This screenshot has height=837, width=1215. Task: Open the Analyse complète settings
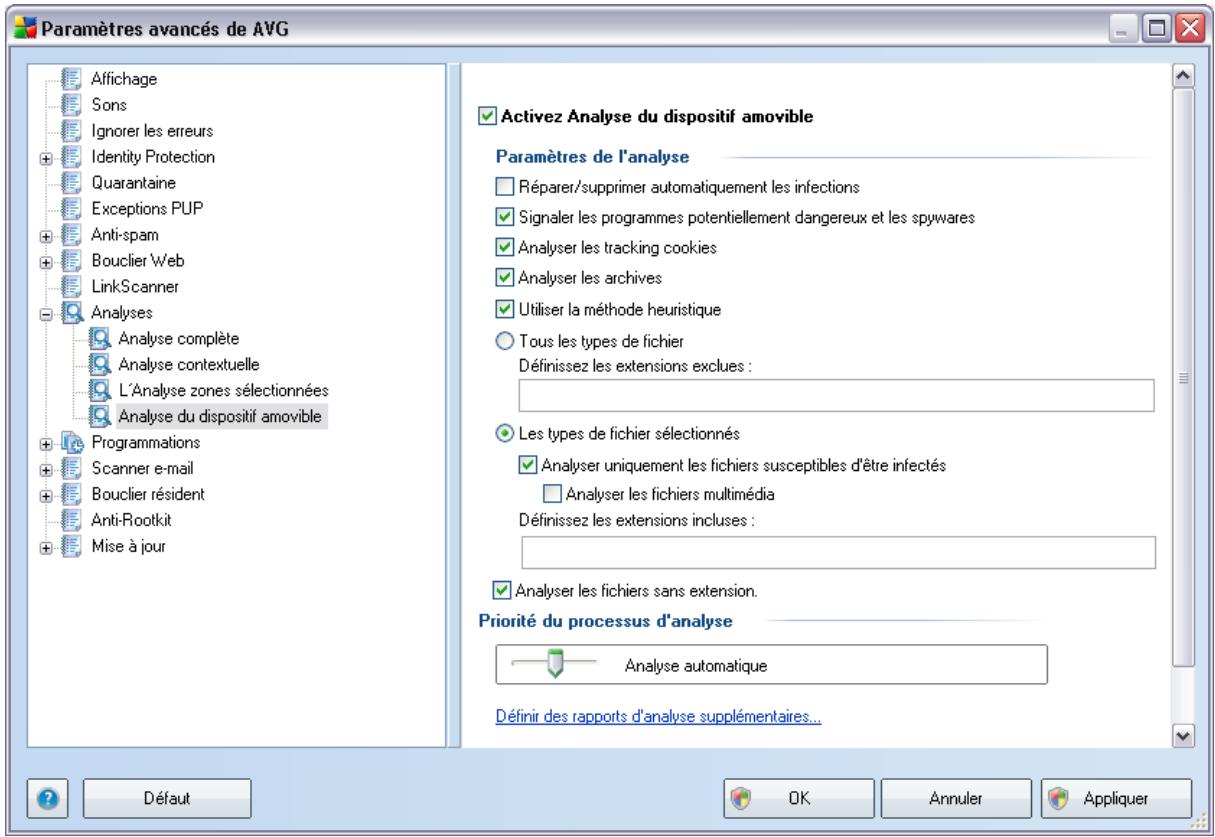click(x=179, y=338)
